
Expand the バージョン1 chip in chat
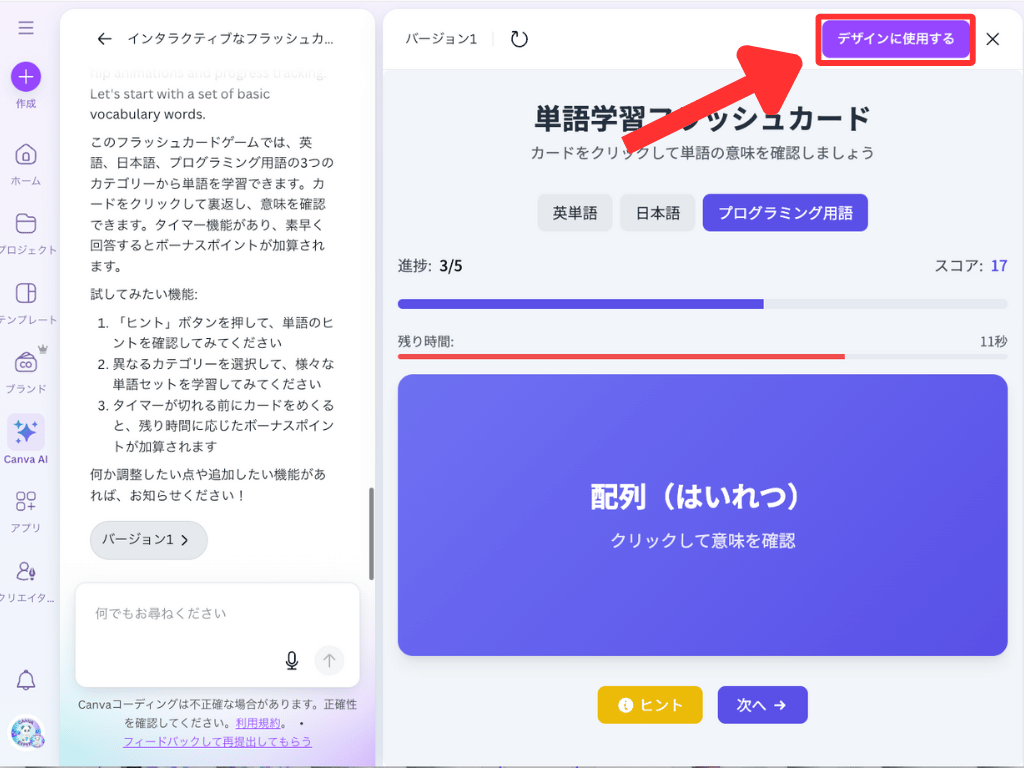point(148,540)
